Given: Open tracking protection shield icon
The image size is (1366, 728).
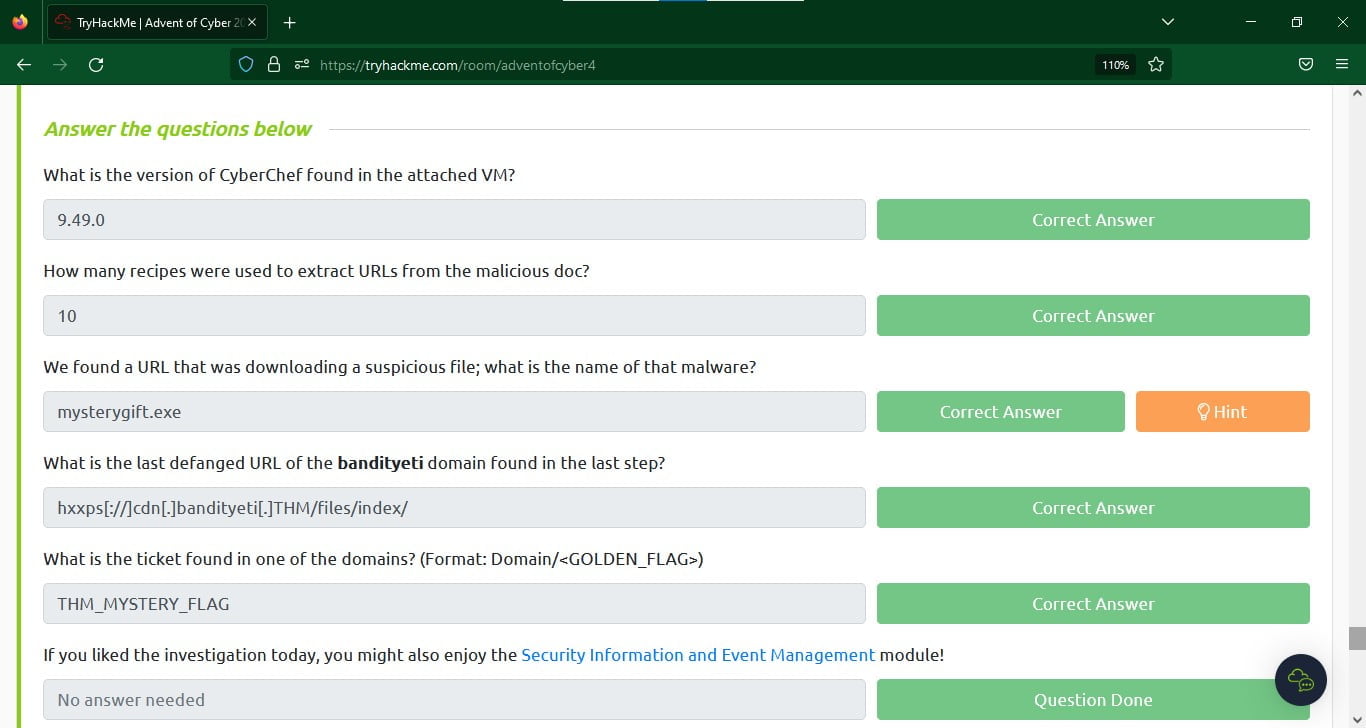Looking at the screenshot, I should click(246, 64).
